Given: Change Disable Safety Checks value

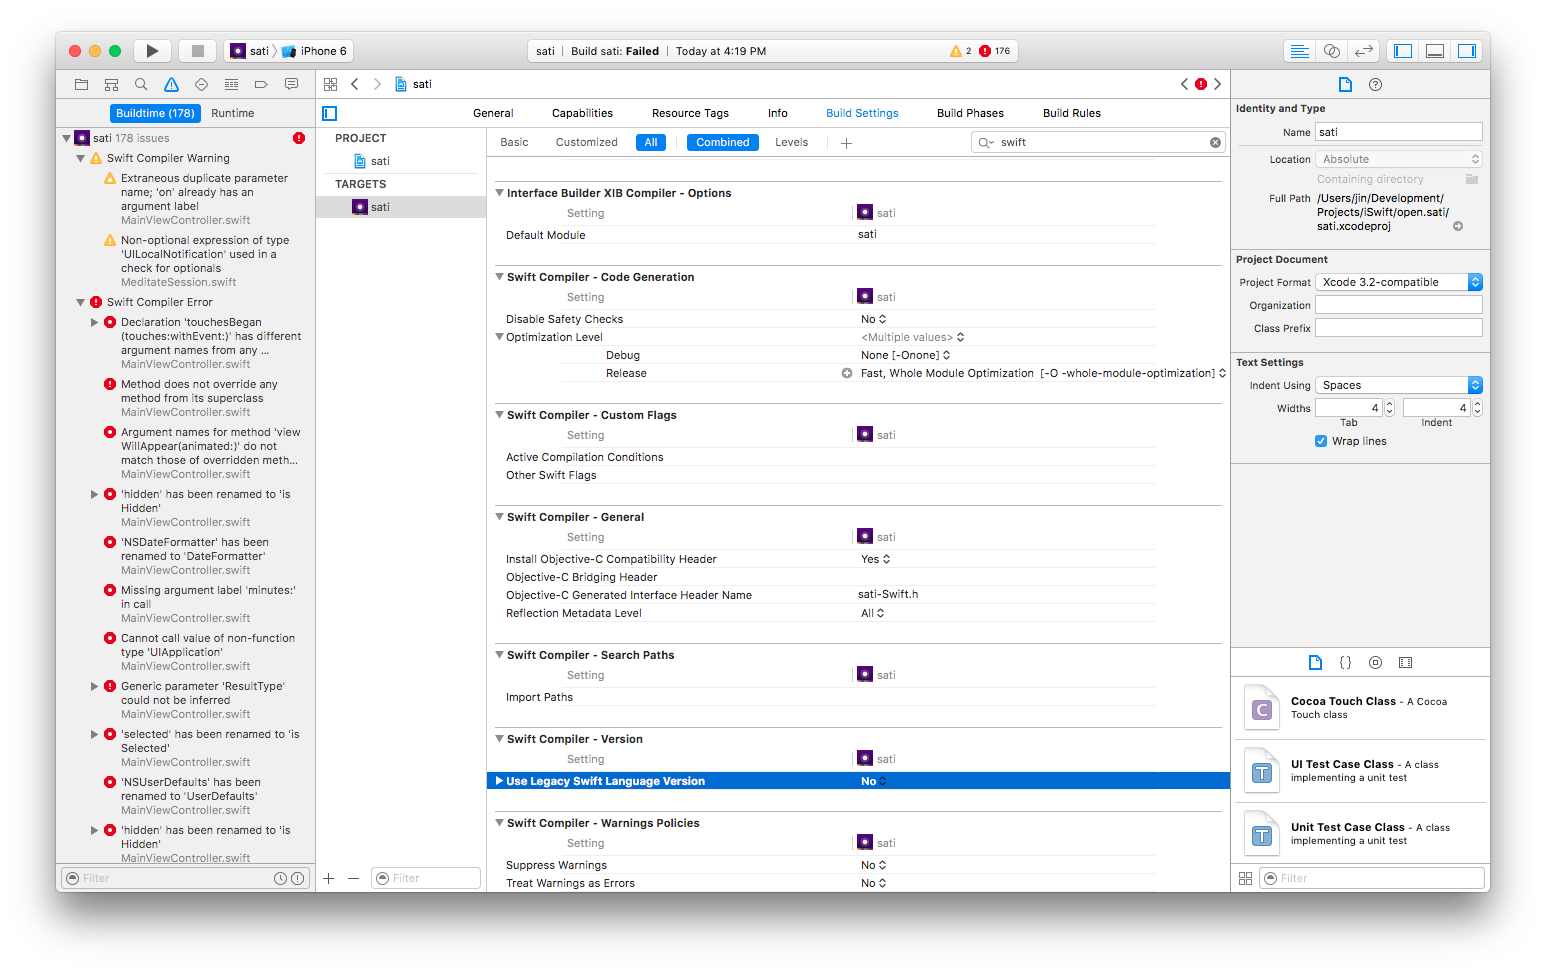Looking at the screenshot, I should (874, 319).
